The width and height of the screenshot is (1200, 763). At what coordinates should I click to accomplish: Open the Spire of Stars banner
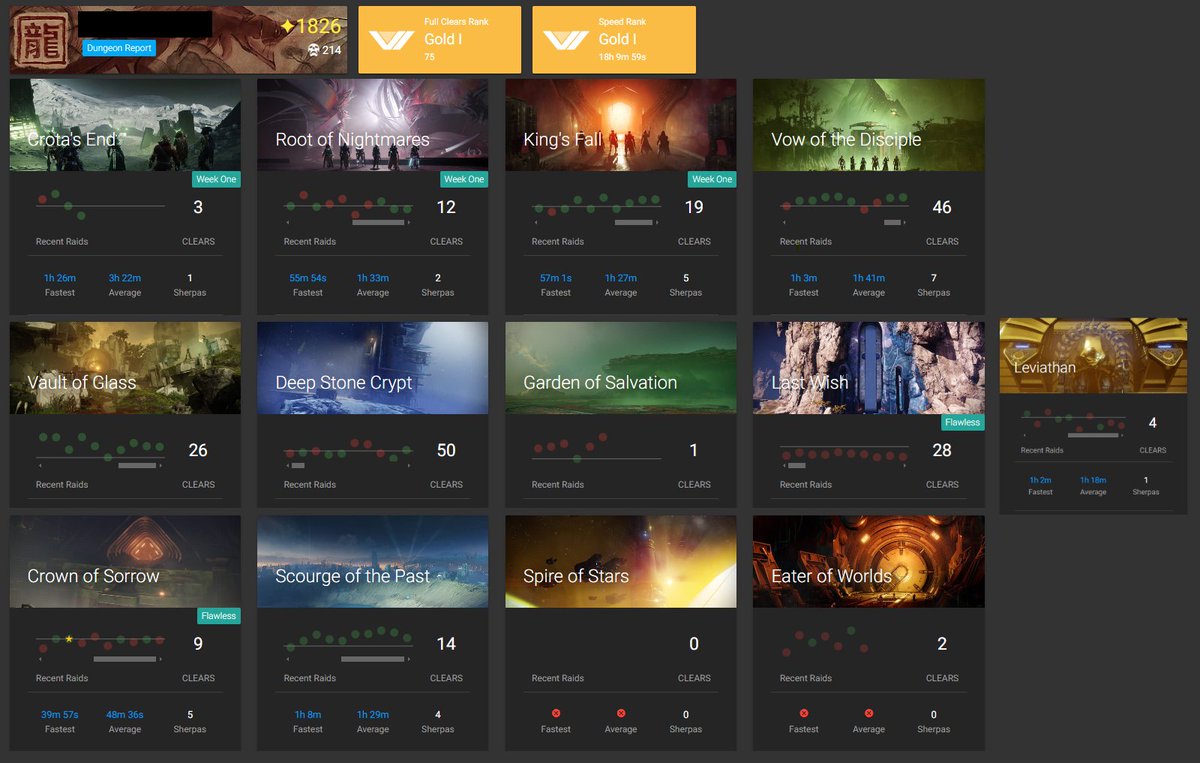(621, 561)
